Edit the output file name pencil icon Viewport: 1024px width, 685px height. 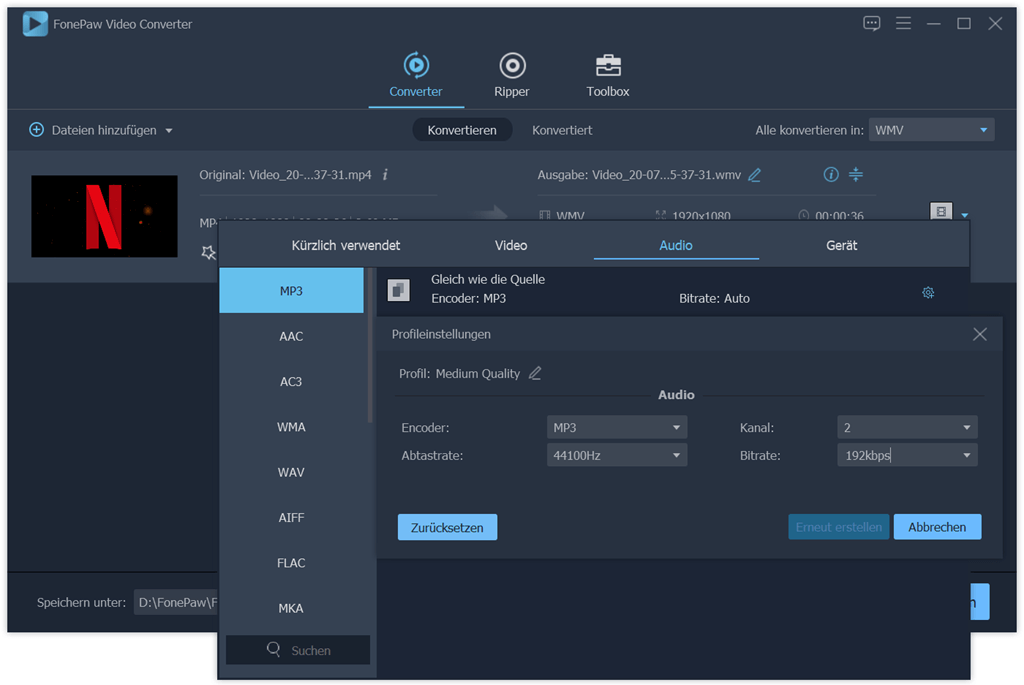point(754,175)
